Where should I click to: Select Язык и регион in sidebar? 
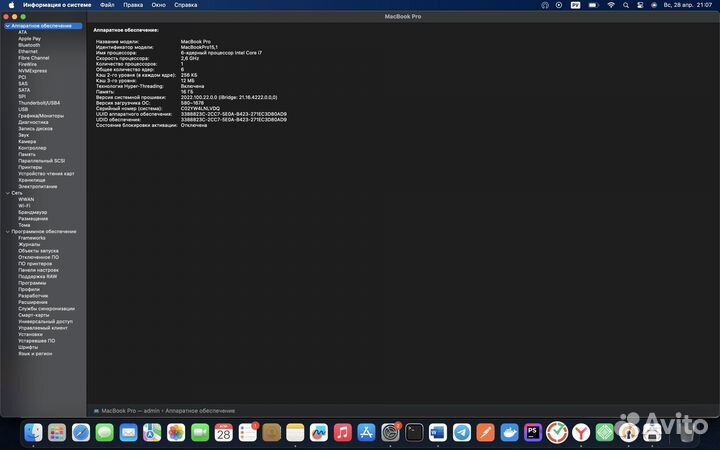tap(35, 354)
